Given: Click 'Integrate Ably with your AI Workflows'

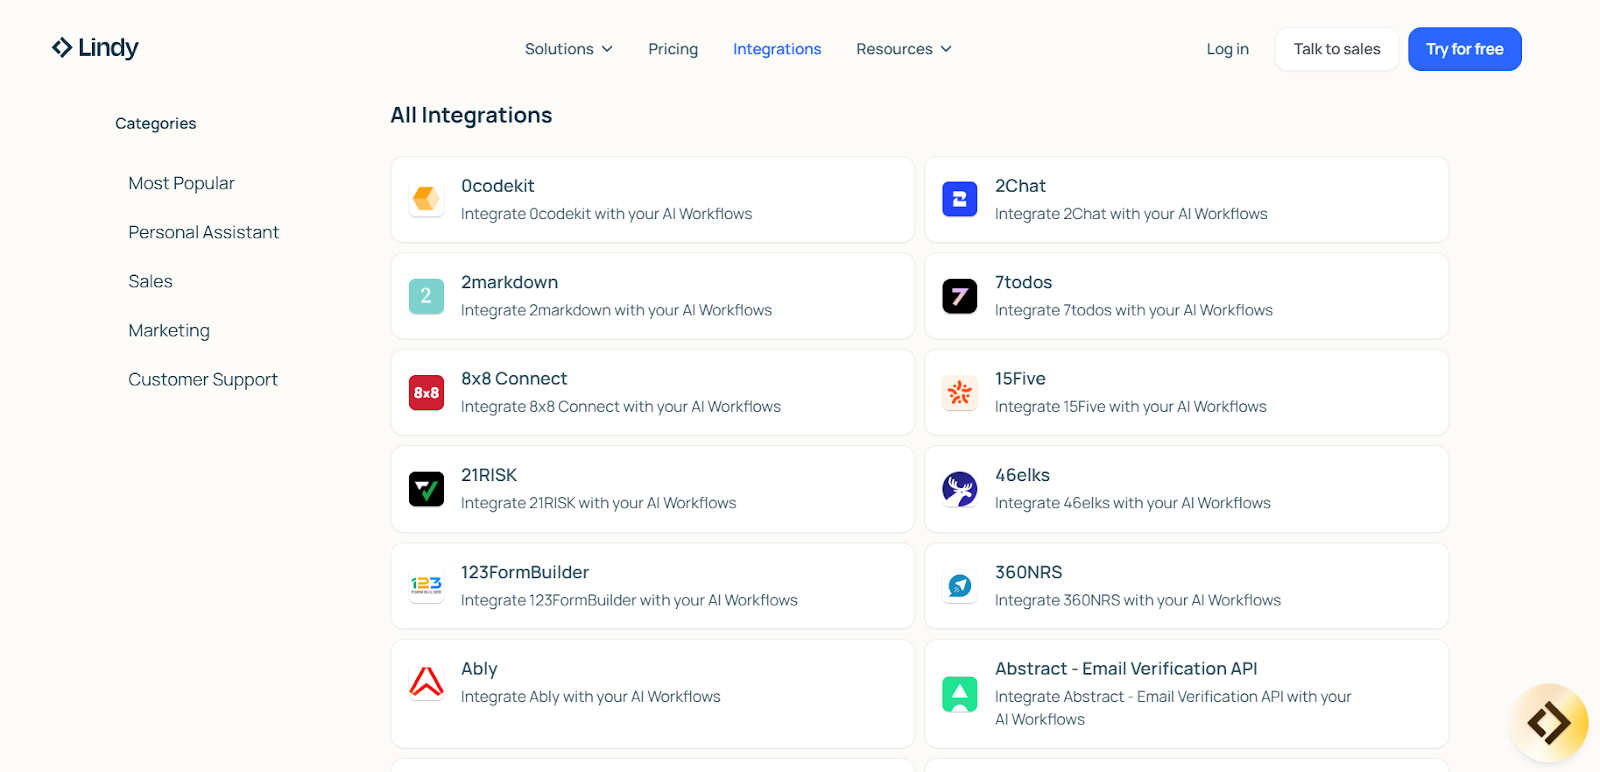Looking at the screenshot, I should (591, 697).
